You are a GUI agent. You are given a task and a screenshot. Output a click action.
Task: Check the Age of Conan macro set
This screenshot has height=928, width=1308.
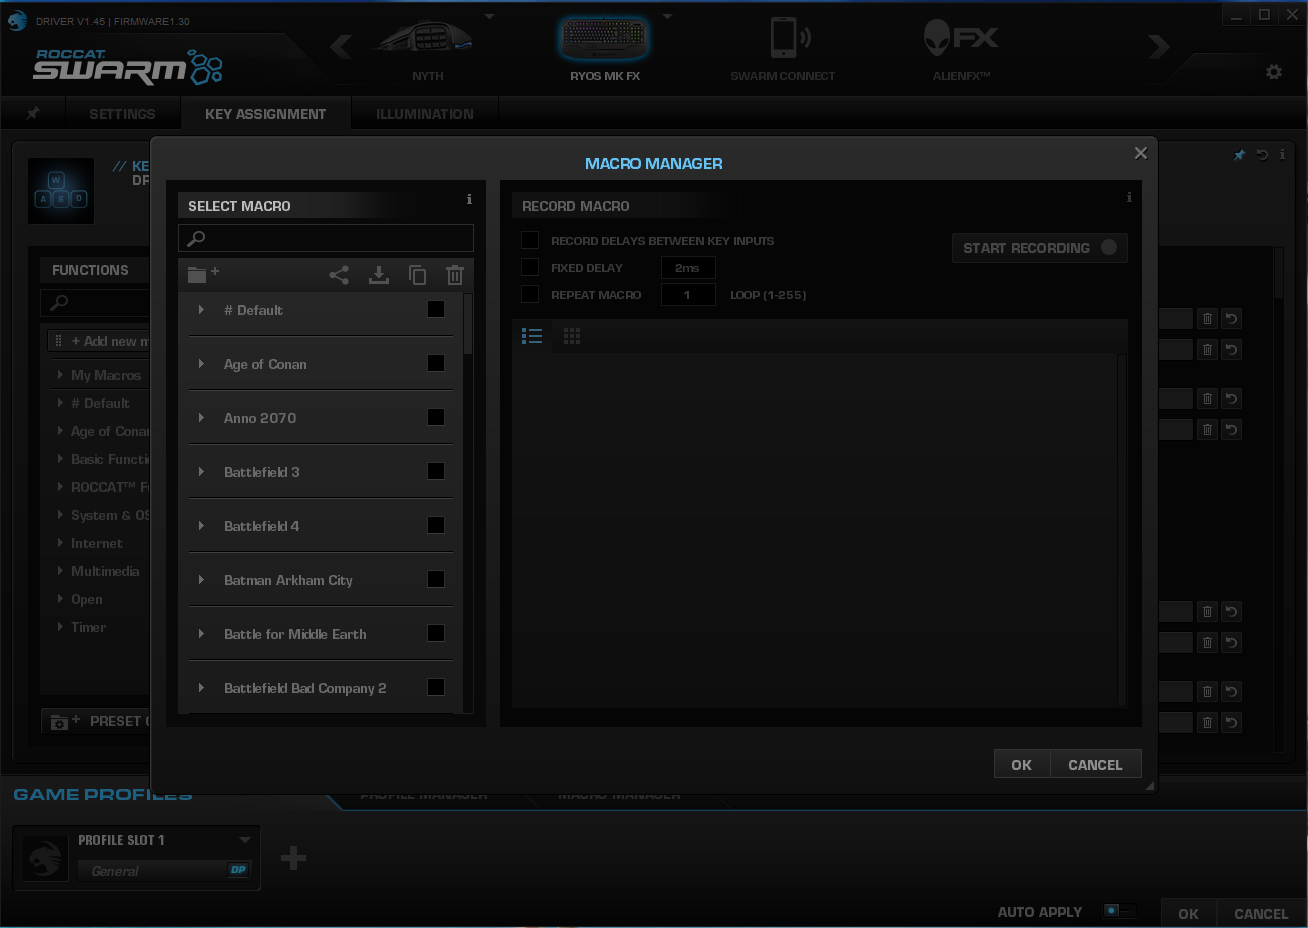tap(436, 363)
